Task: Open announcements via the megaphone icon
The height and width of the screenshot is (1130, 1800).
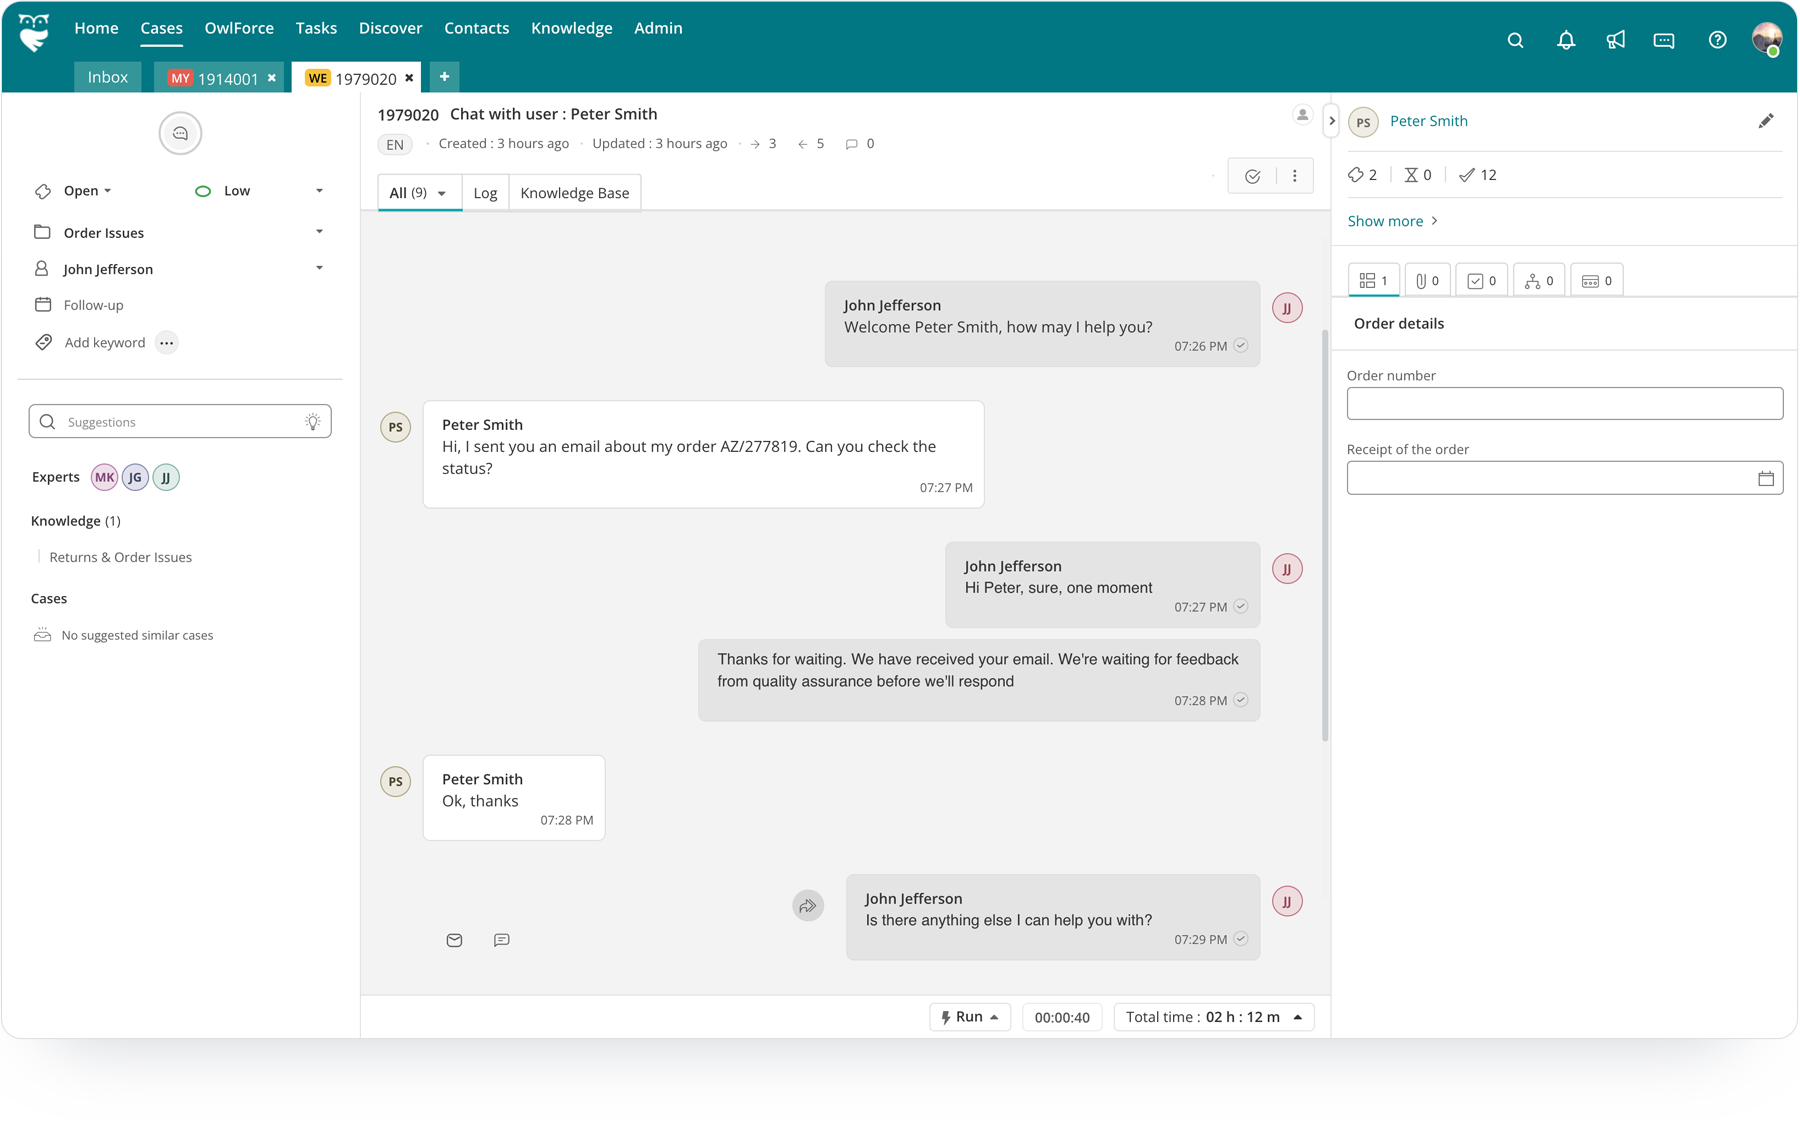Action: (1615, 40)
